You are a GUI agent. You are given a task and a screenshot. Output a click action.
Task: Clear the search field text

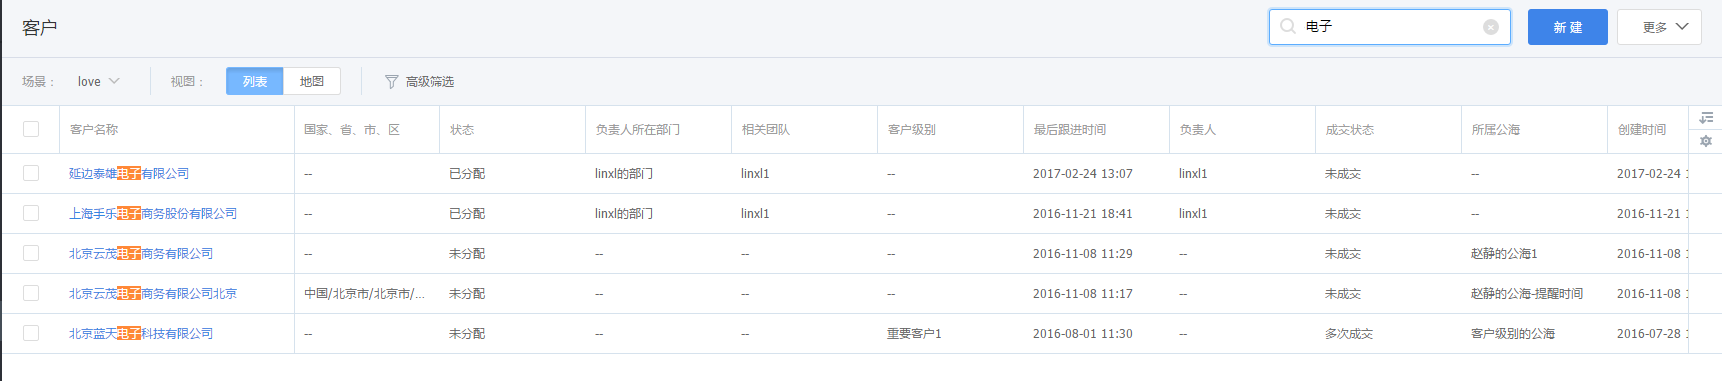[x=1491, y=27]
